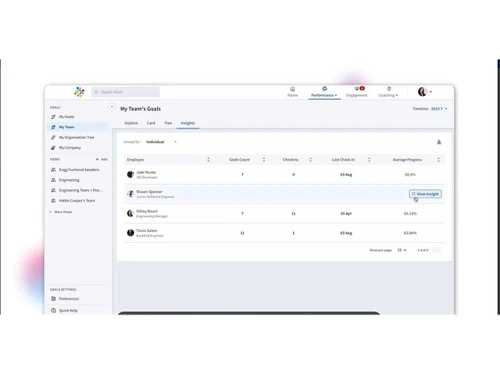Click Timin Salem's 62.64% progress value
Screen dimensions: 500x375
click(410, 233)
